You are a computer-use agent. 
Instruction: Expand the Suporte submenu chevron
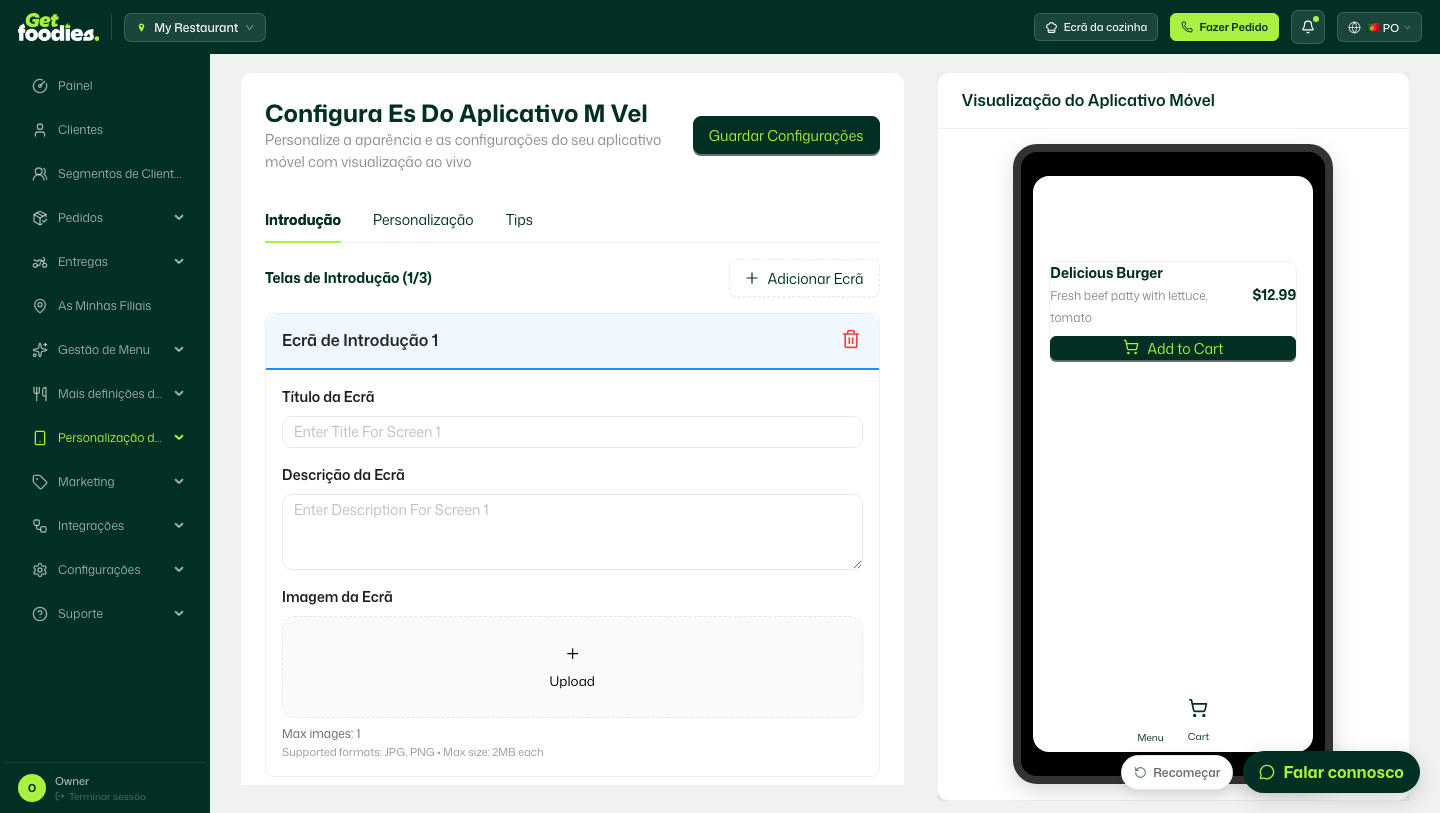(x=179, y=614)
